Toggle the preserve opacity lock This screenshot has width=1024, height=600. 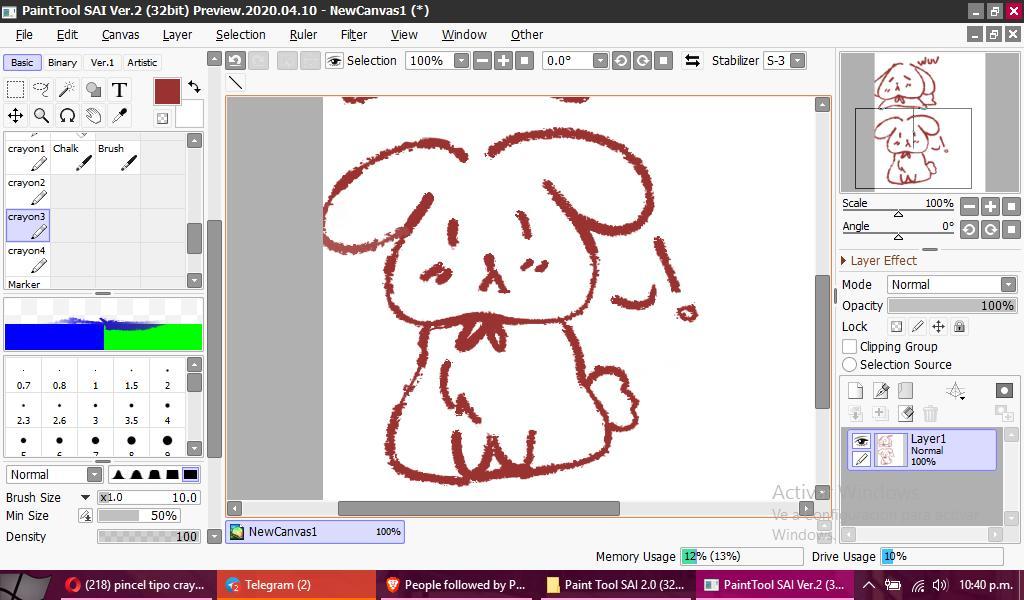tap(897, 326)
